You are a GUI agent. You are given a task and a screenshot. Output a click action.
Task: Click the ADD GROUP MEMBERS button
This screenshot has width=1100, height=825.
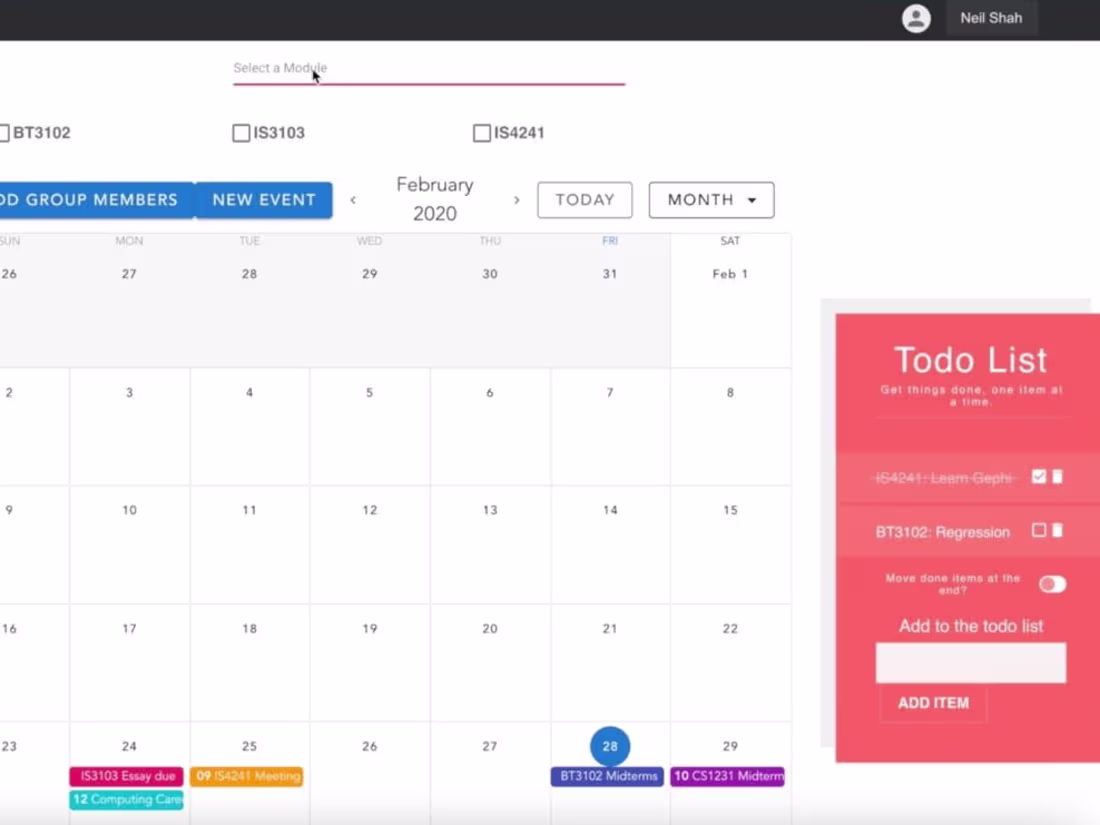90,200
